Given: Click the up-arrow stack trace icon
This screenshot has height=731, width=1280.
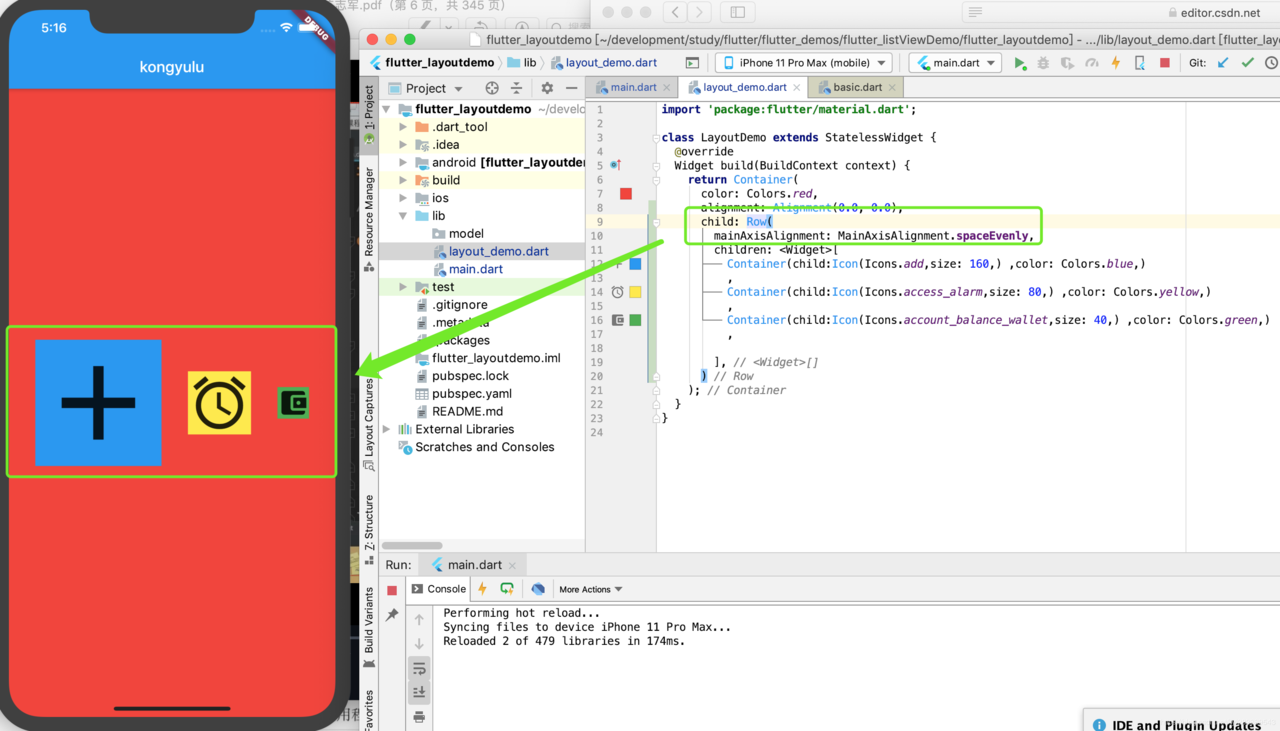Looking at the screenshot, I should 419,620.
